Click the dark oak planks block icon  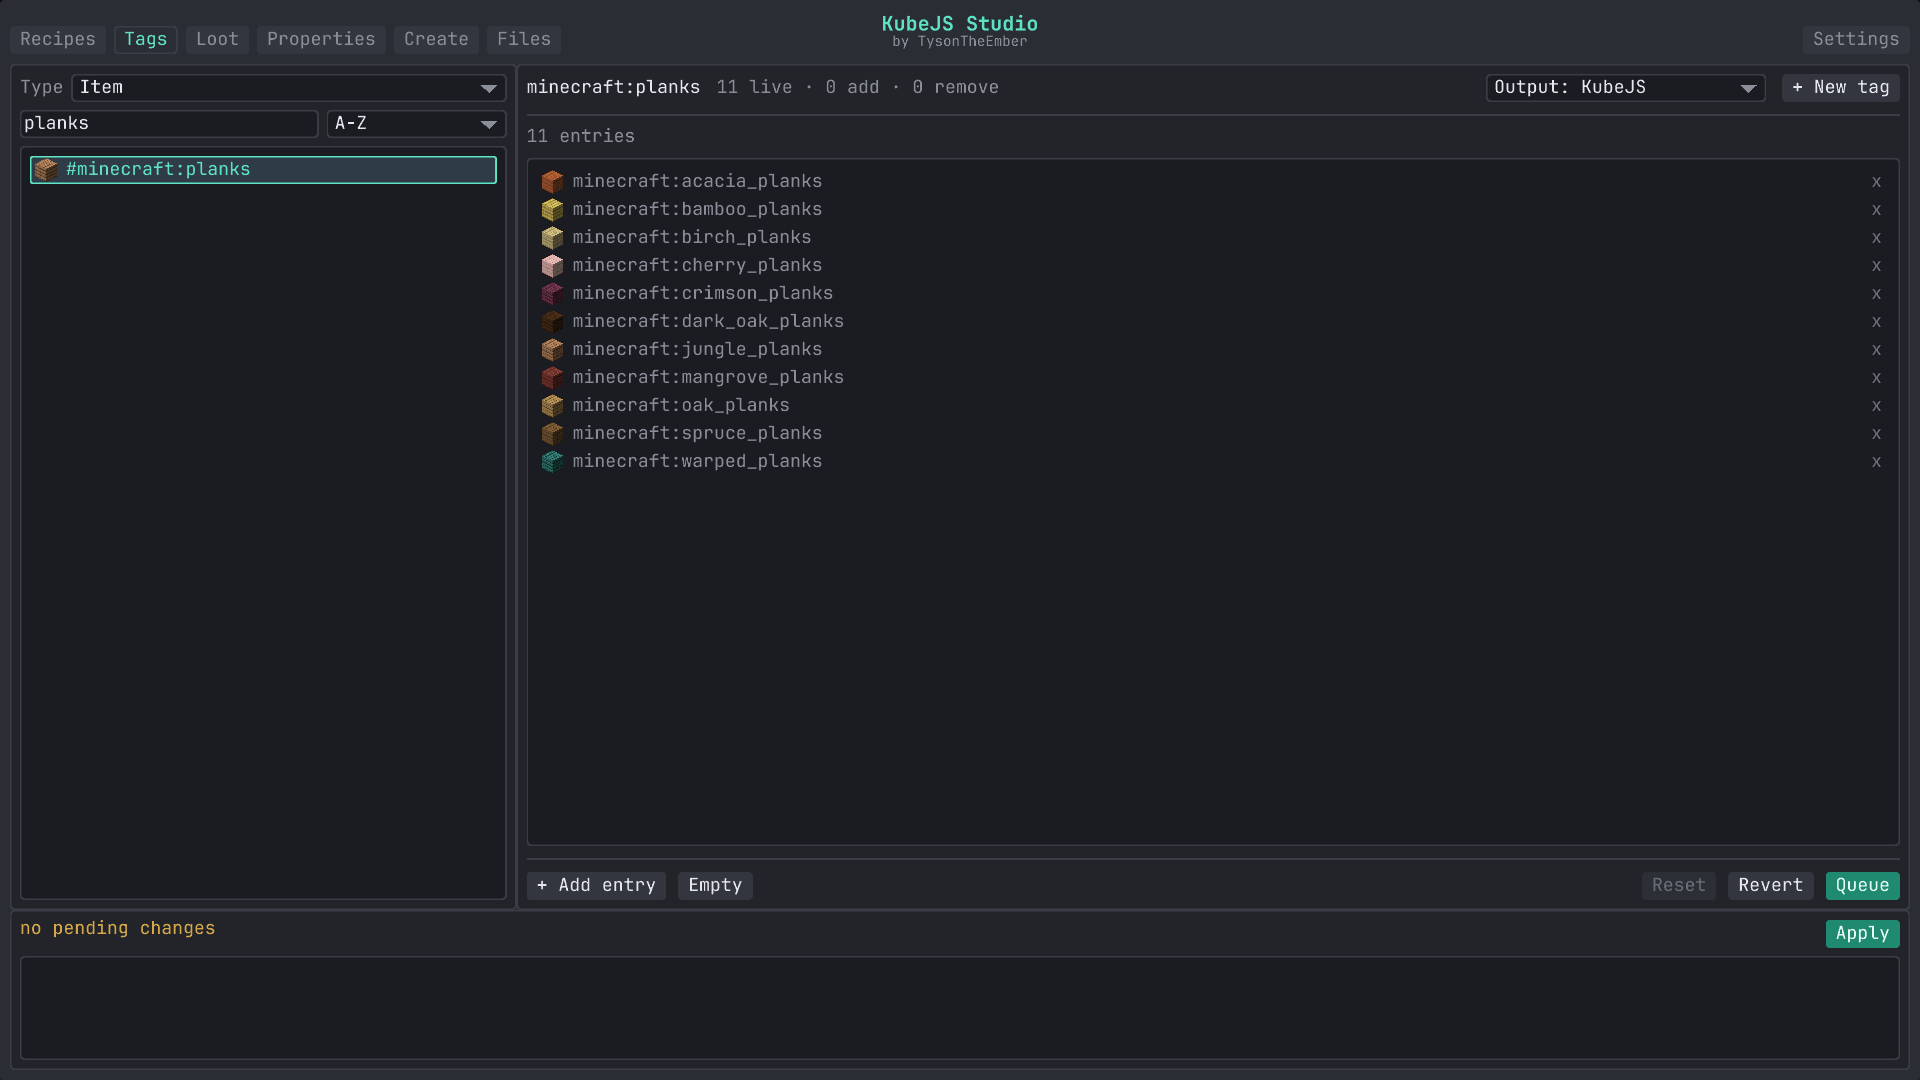552,321
